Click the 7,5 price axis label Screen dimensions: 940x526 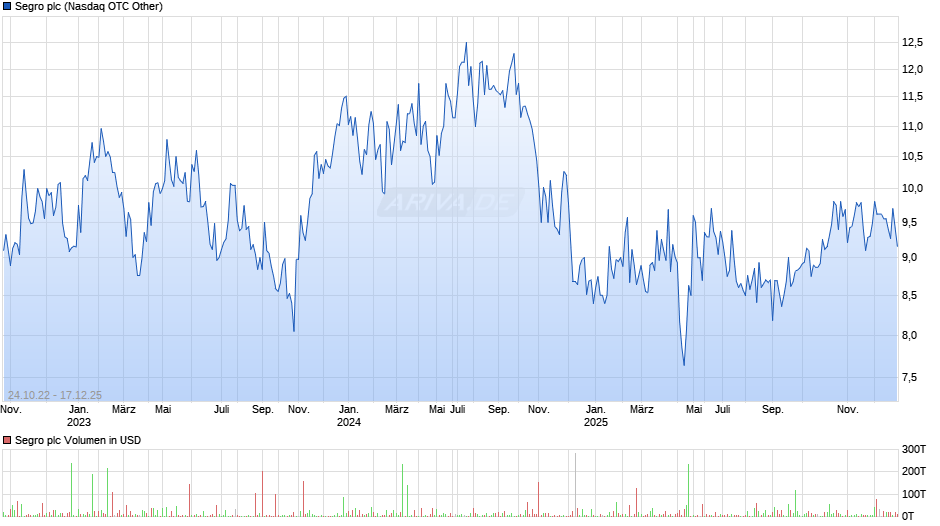pyautogui.click(x=910, y=377)
